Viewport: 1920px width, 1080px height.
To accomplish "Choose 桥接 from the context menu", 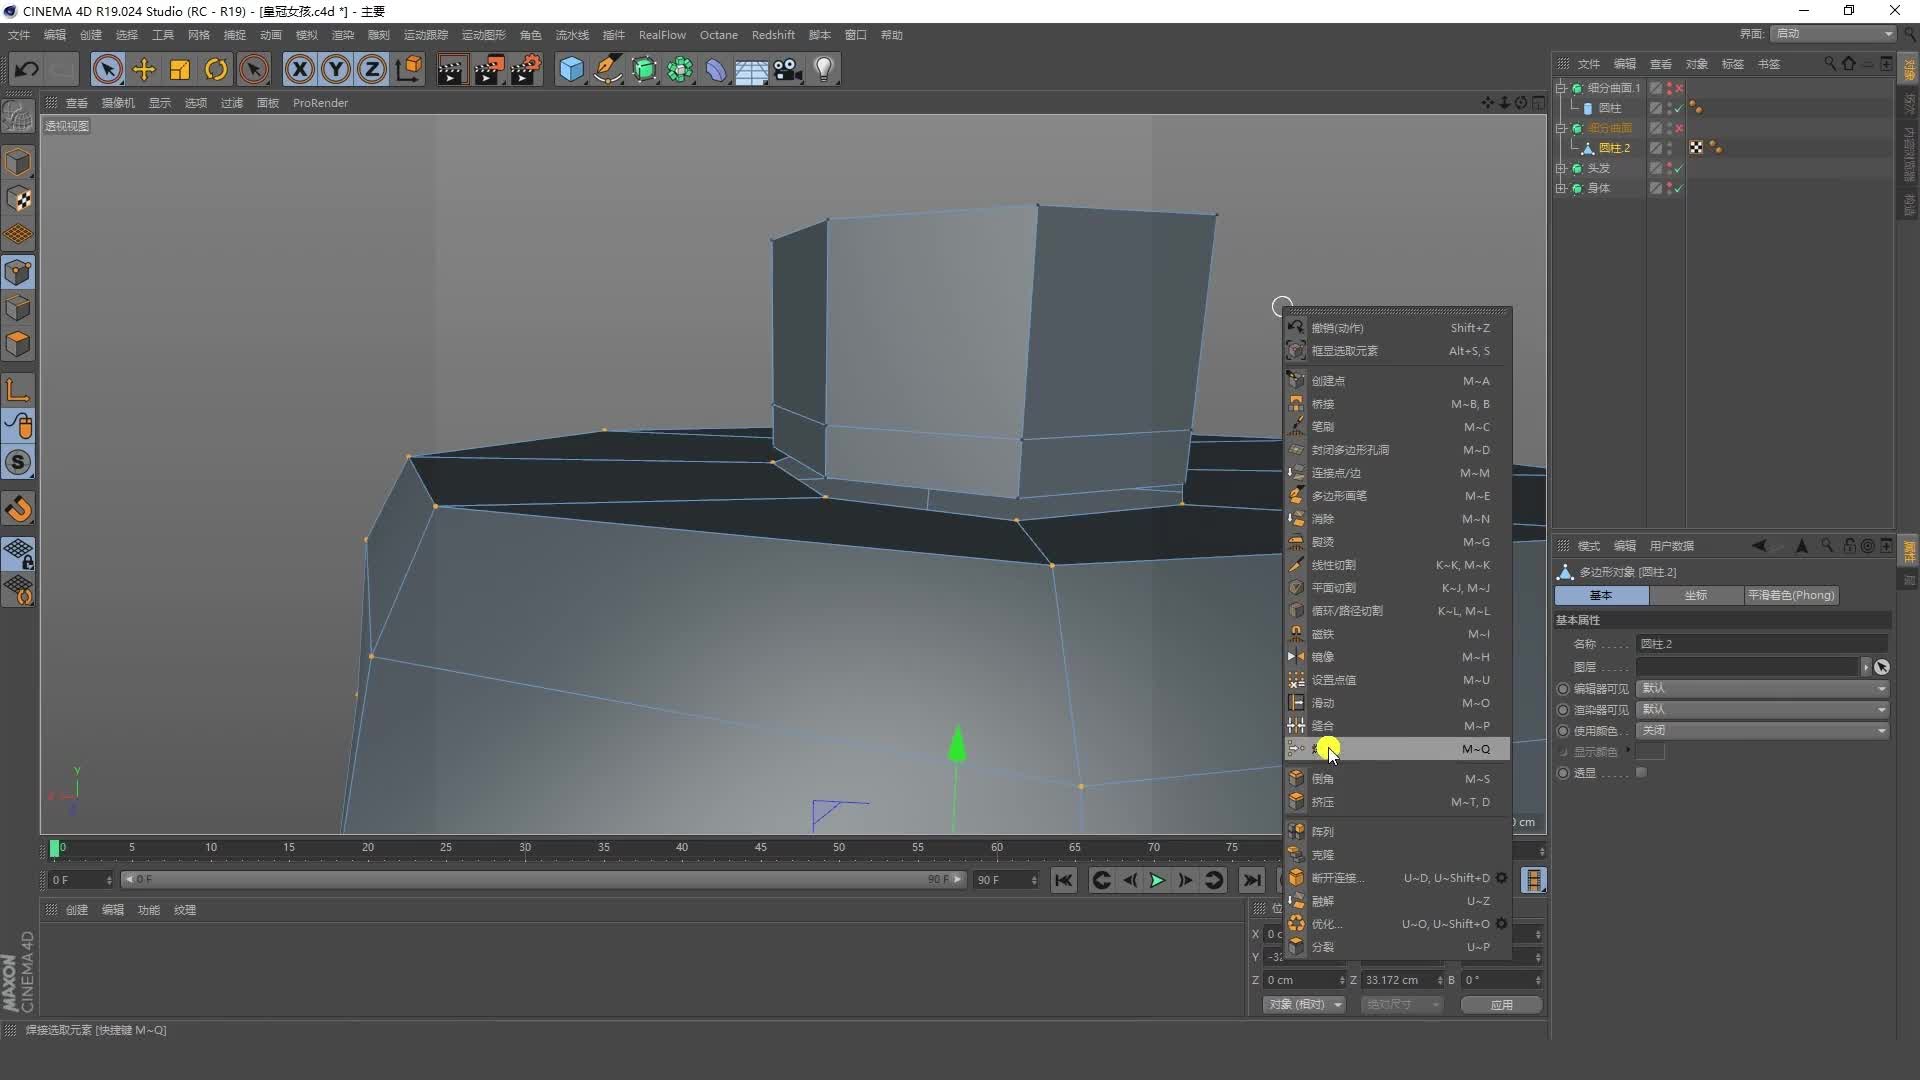I will [x=1397, y=404].
